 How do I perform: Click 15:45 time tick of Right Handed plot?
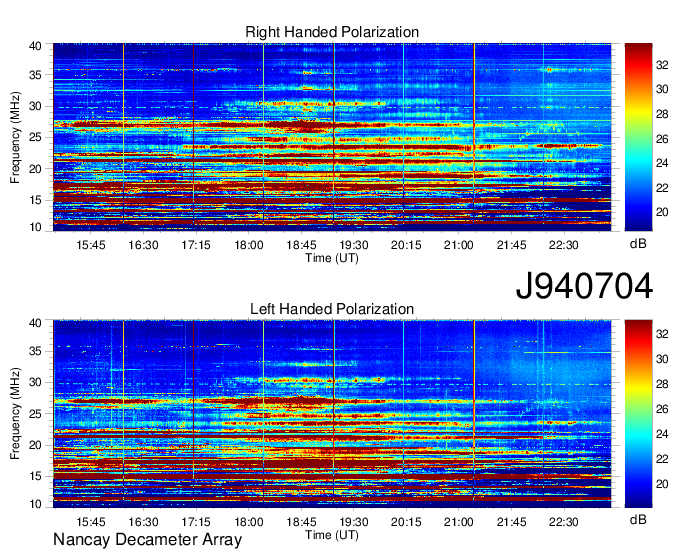point(91,245)
